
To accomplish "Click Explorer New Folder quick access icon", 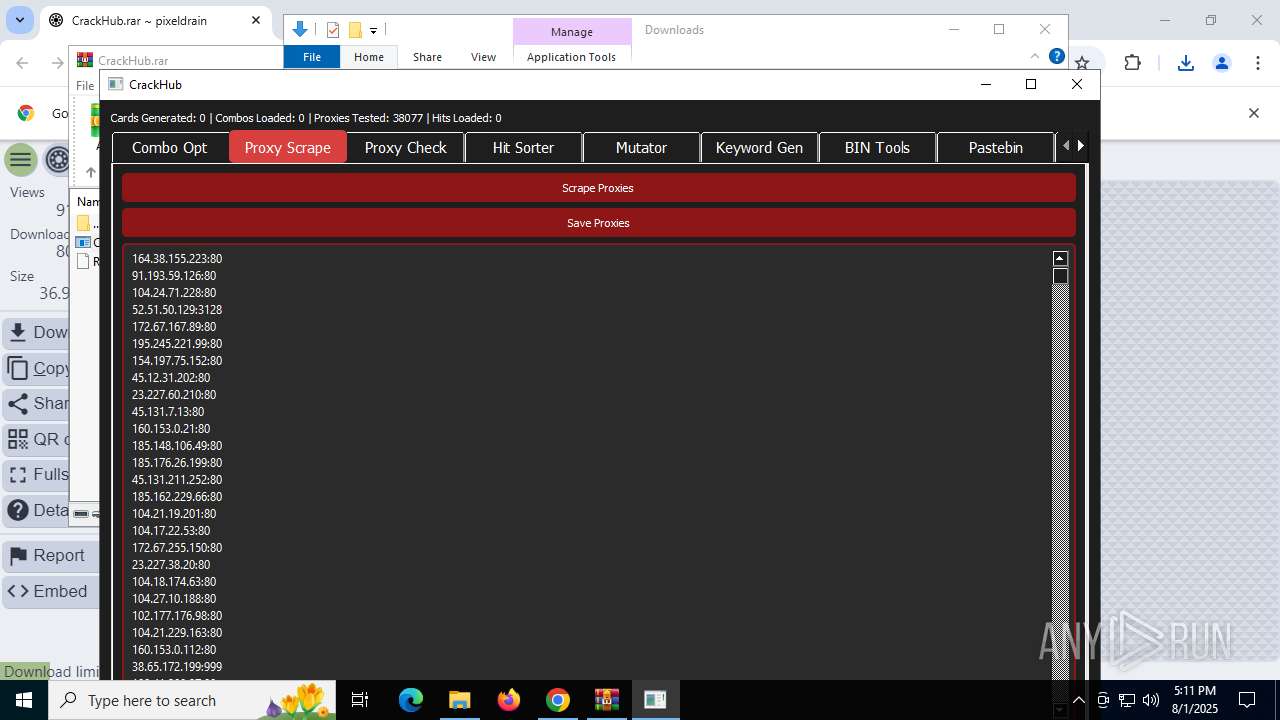I will (x=355, y=30).
